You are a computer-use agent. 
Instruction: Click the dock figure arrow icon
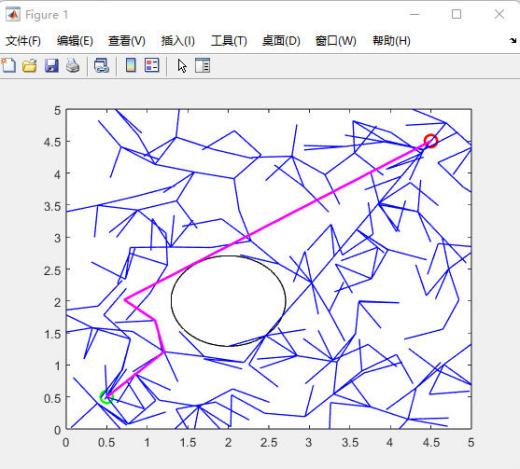click(513, 41)
